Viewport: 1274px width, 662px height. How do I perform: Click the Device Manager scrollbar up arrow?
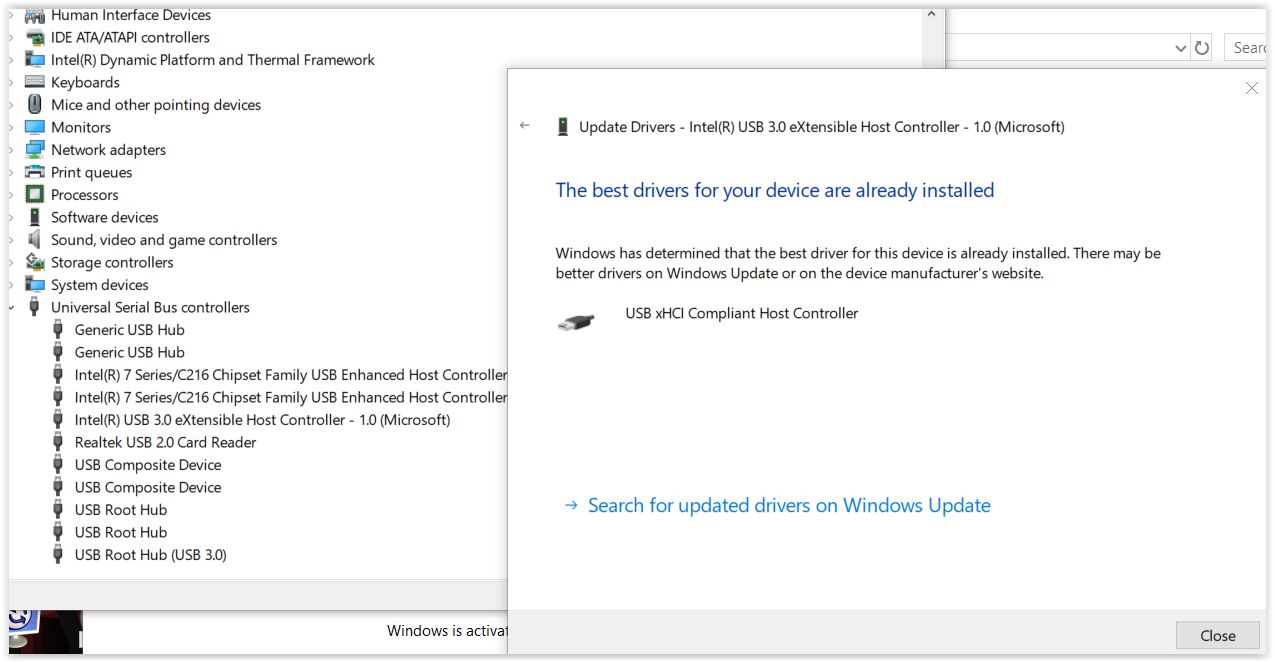point(932,16)
